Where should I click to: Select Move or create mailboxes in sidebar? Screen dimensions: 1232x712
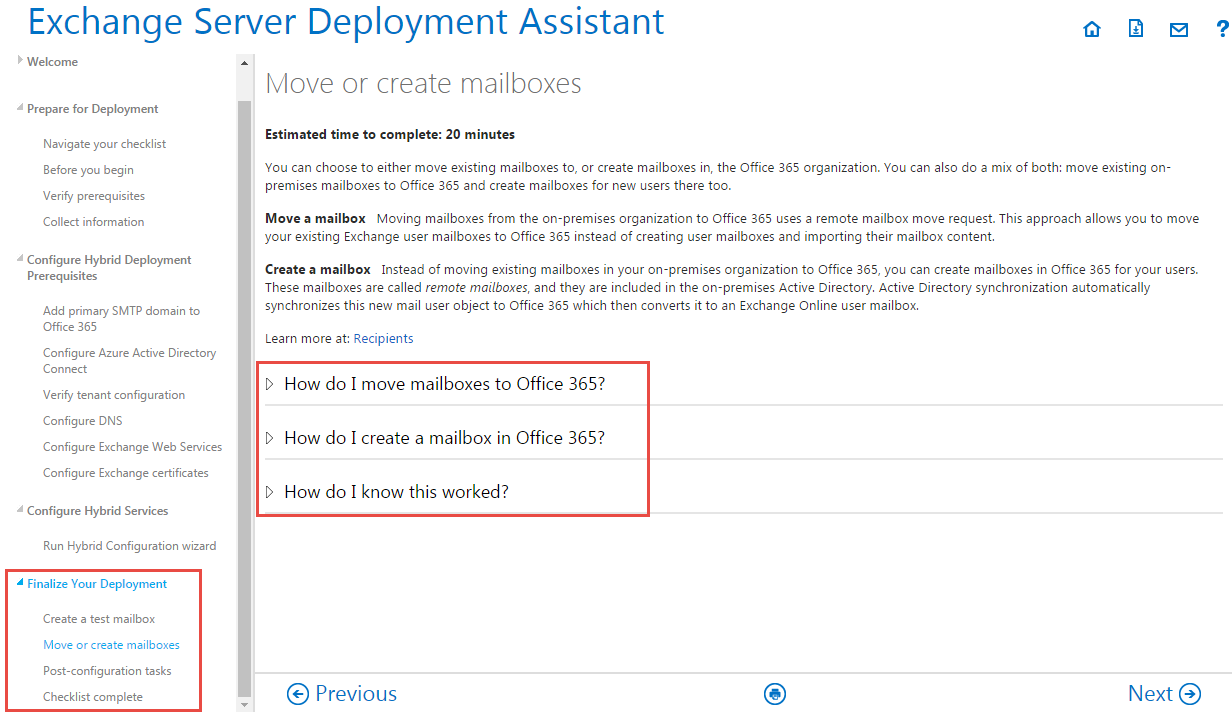coord(112,645)
